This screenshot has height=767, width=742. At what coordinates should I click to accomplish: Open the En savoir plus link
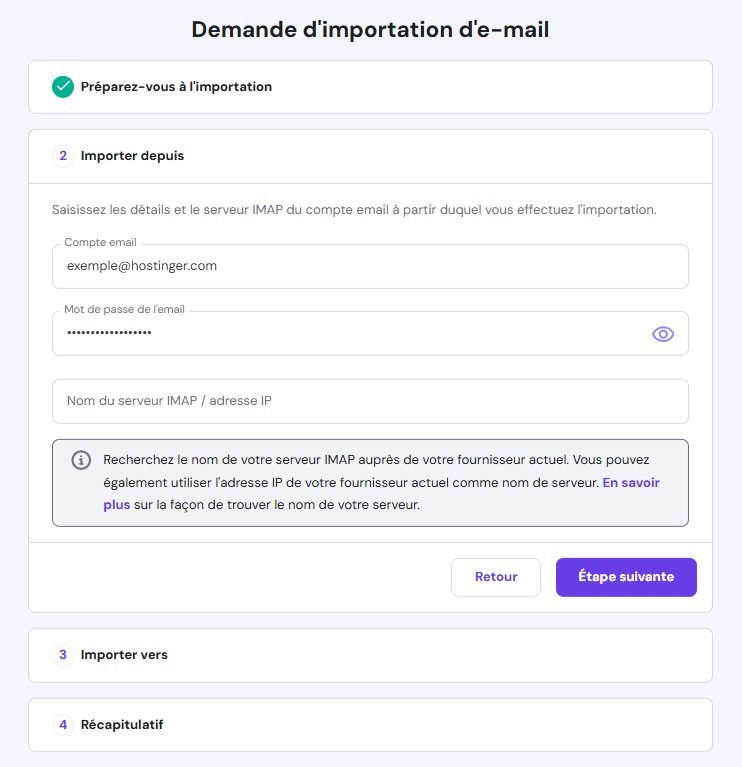coord(630,482)
